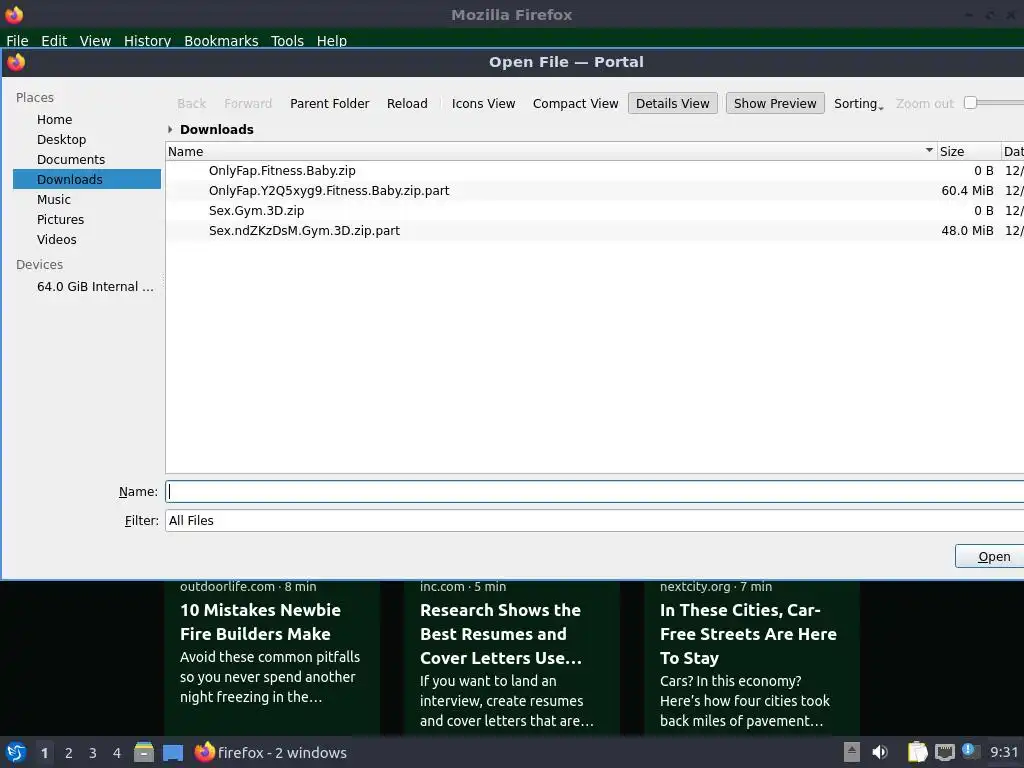Screen dimensions: 1024x768
Task: Select Music in Places
Action: tap(87, 199)
